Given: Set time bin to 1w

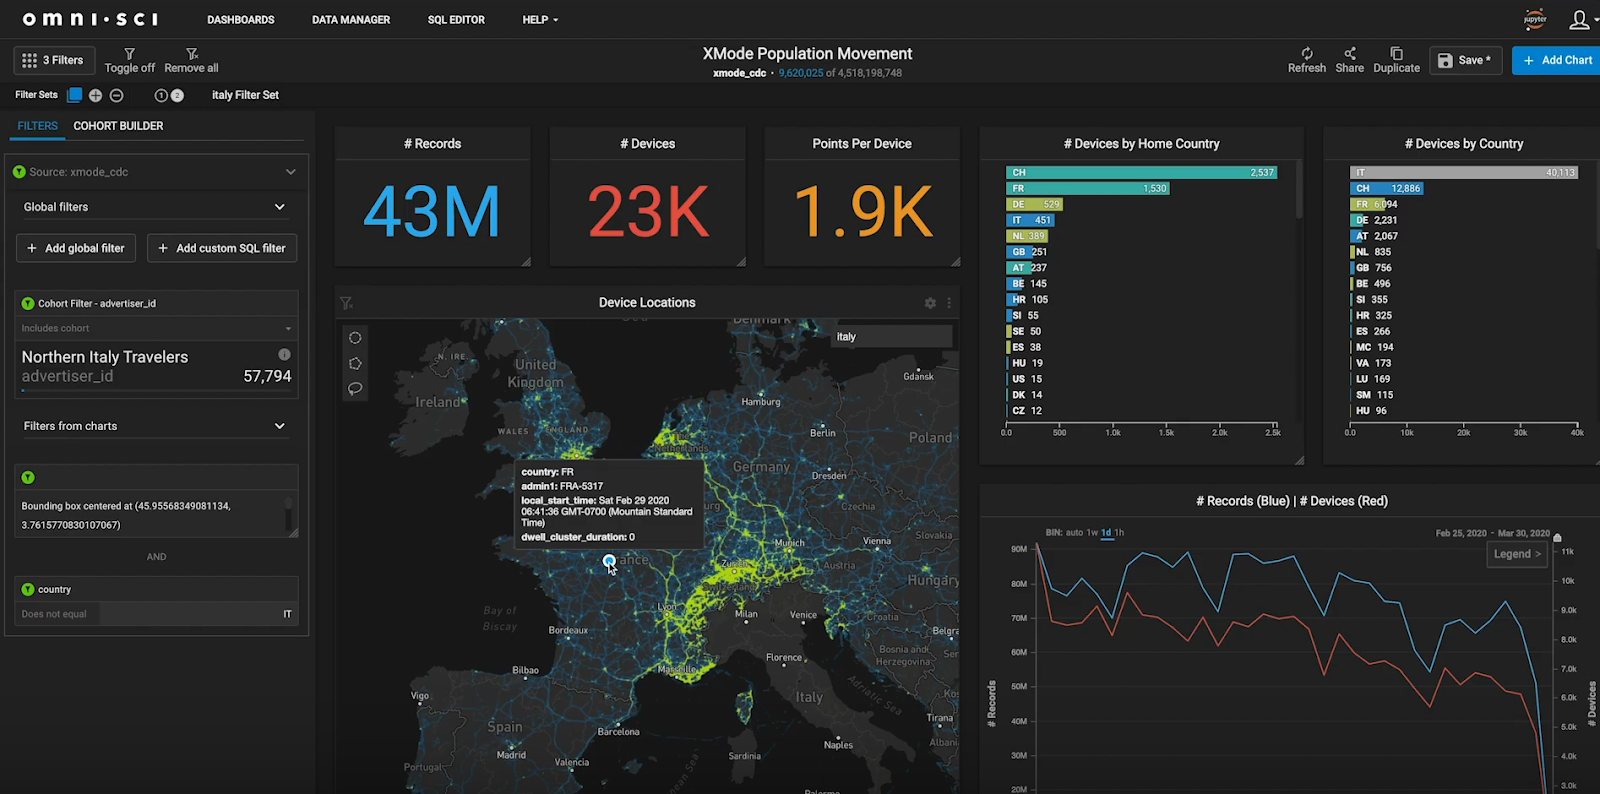Looking at the screenshot, I should coord(1092,533).
